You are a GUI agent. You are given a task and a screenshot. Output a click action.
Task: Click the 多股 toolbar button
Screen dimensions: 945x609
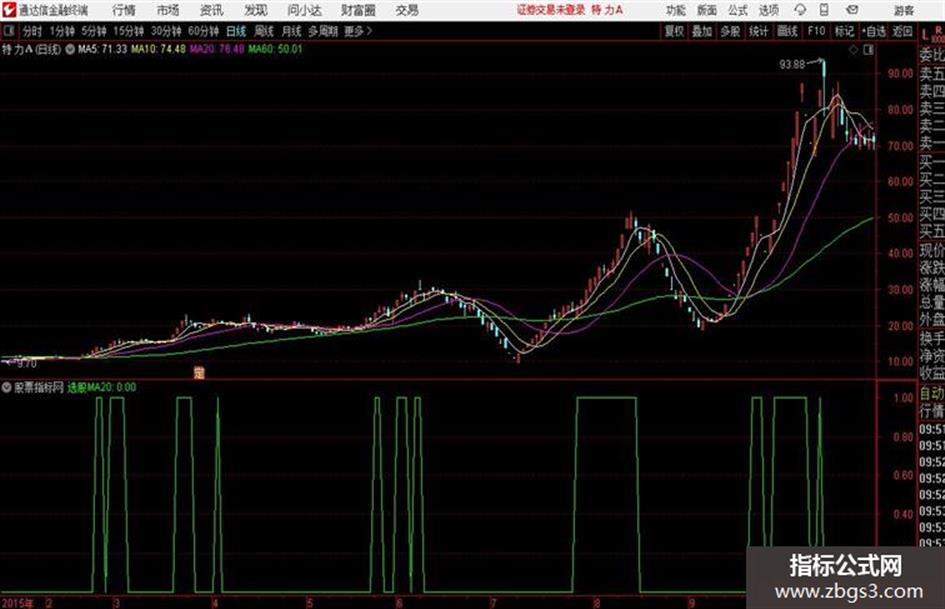click(x=730, y=31)
